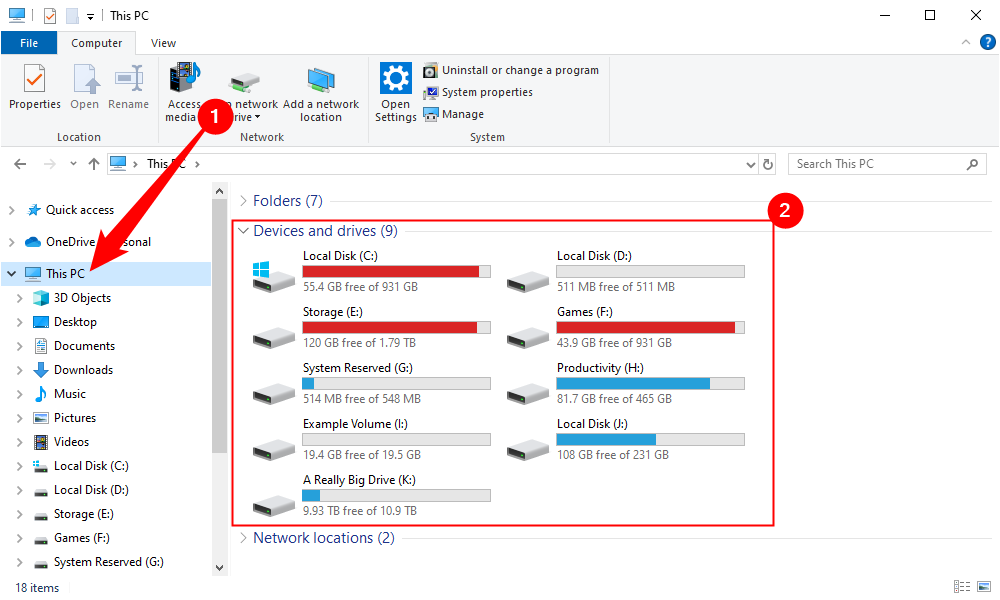1000x600 pixels.
Task: Open Documents in the sidebar
Action: 84,346
